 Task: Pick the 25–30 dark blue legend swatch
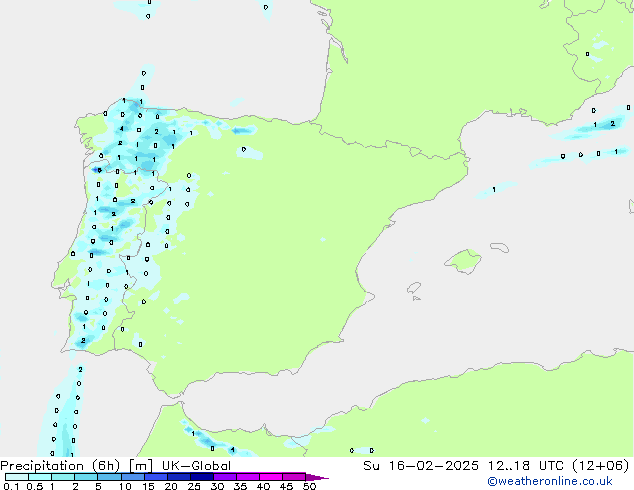coord(202,477)
